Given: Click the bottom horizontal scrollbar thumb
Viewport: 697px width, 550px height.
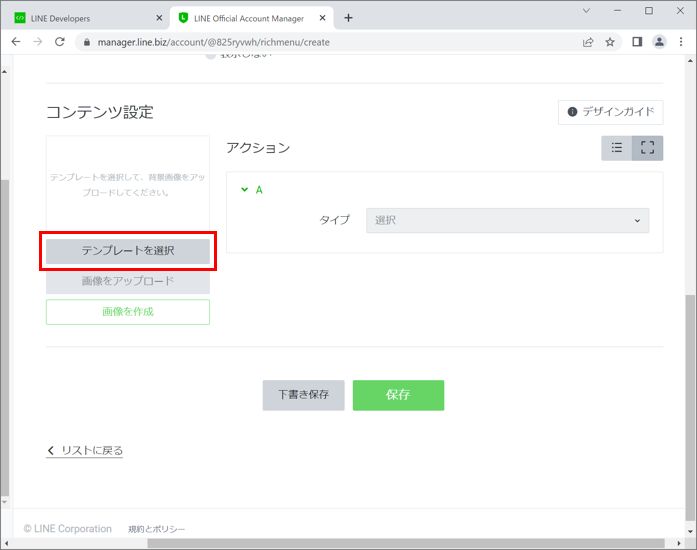Looking at the screenshot, I should click(406, 543).
